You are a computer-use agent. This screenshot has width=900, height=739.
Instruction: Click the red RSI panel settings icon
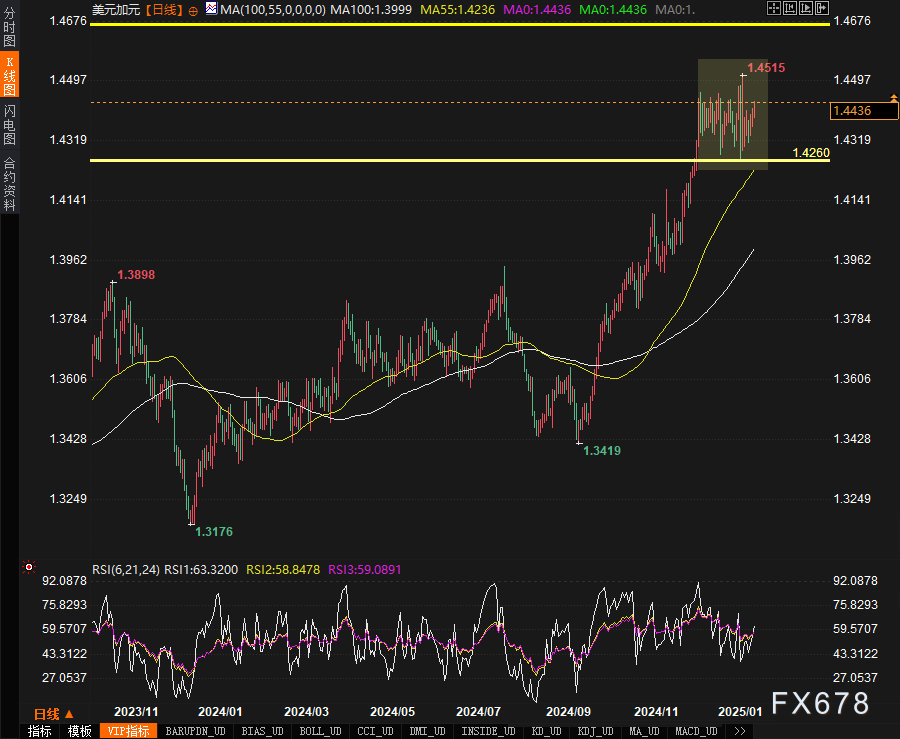[30, 568]
